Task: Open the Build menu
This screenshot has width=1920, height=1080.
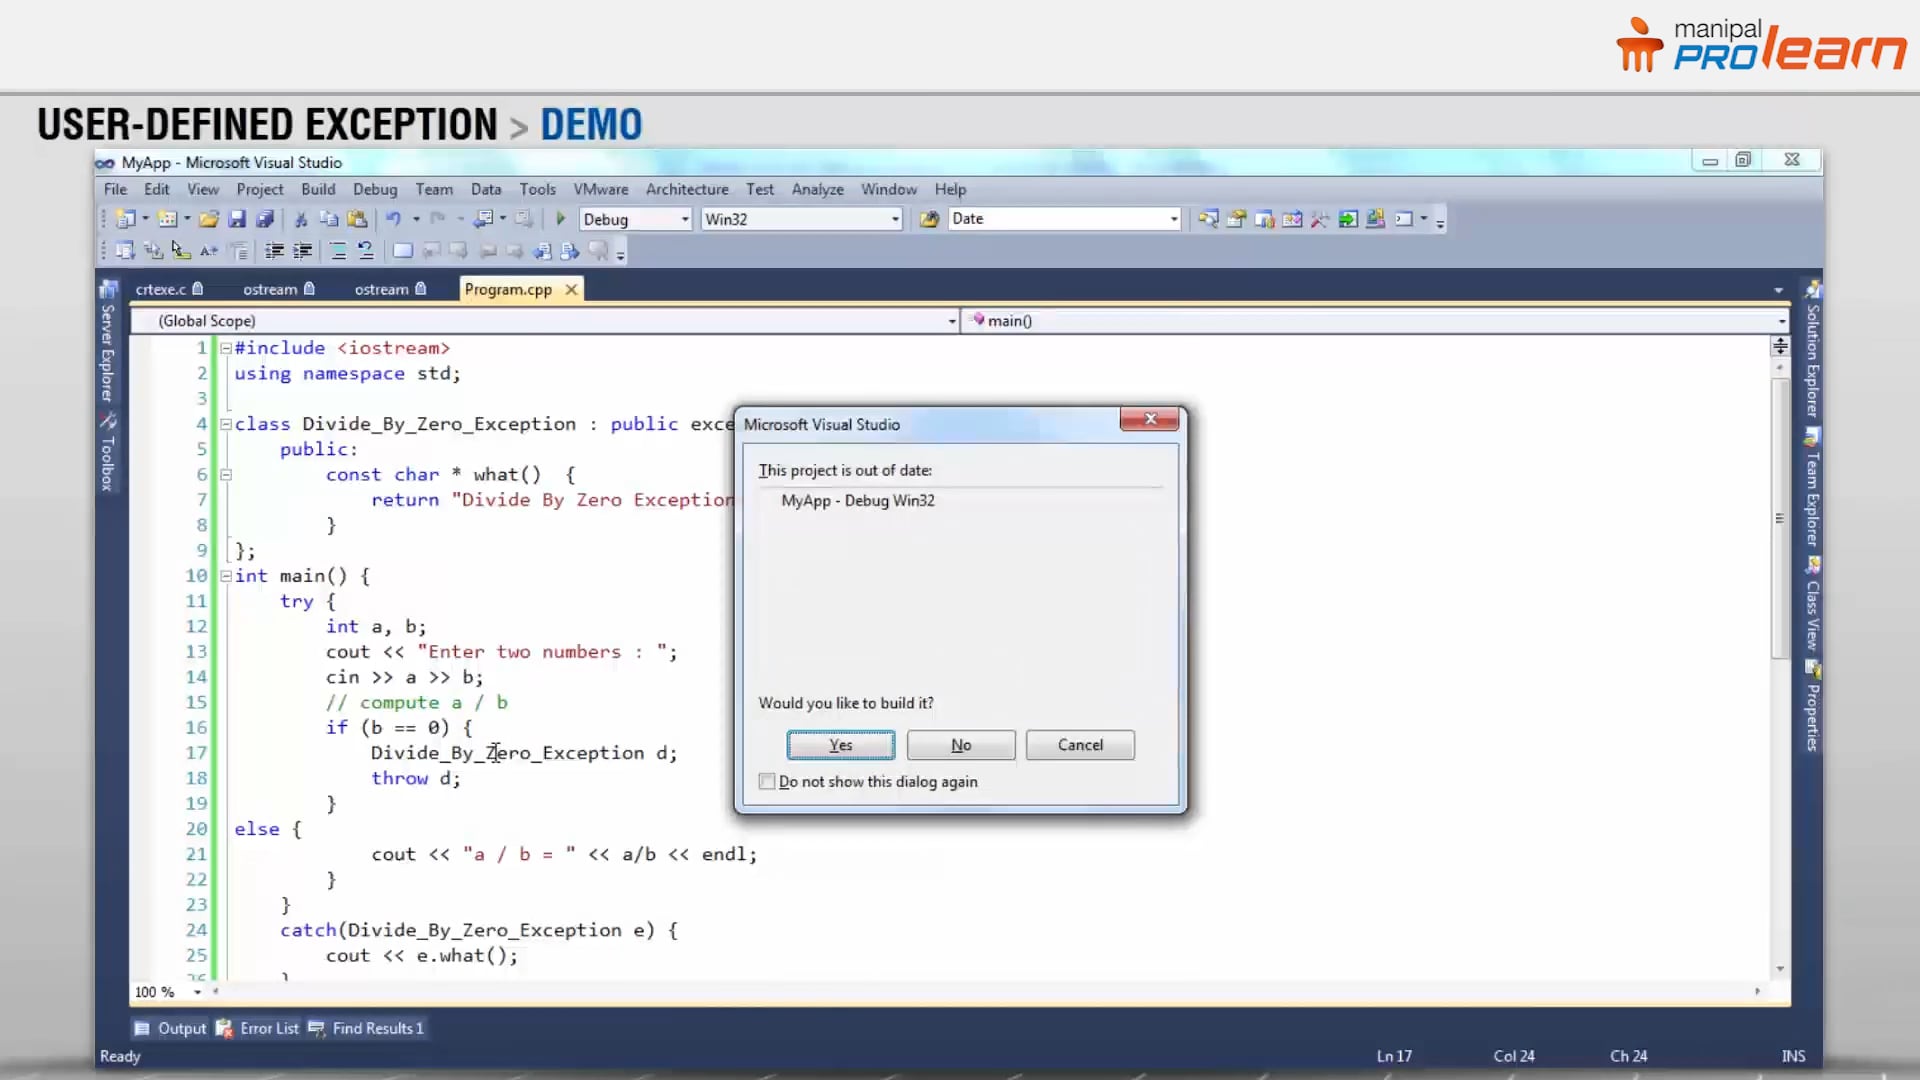Action: 318,189
